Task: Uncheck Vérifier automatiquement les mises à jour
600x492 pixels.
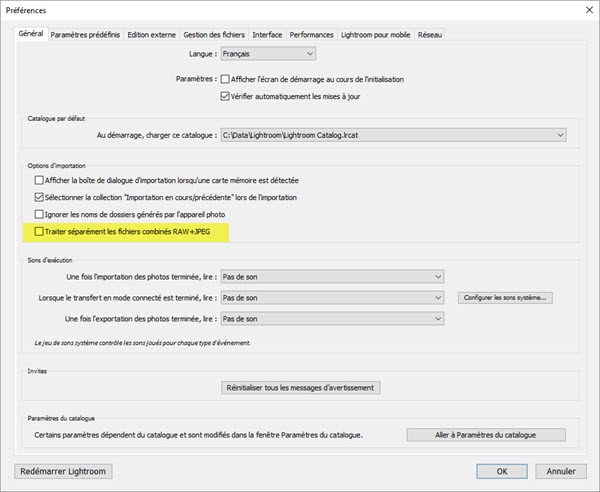Action: click(225, 96)
